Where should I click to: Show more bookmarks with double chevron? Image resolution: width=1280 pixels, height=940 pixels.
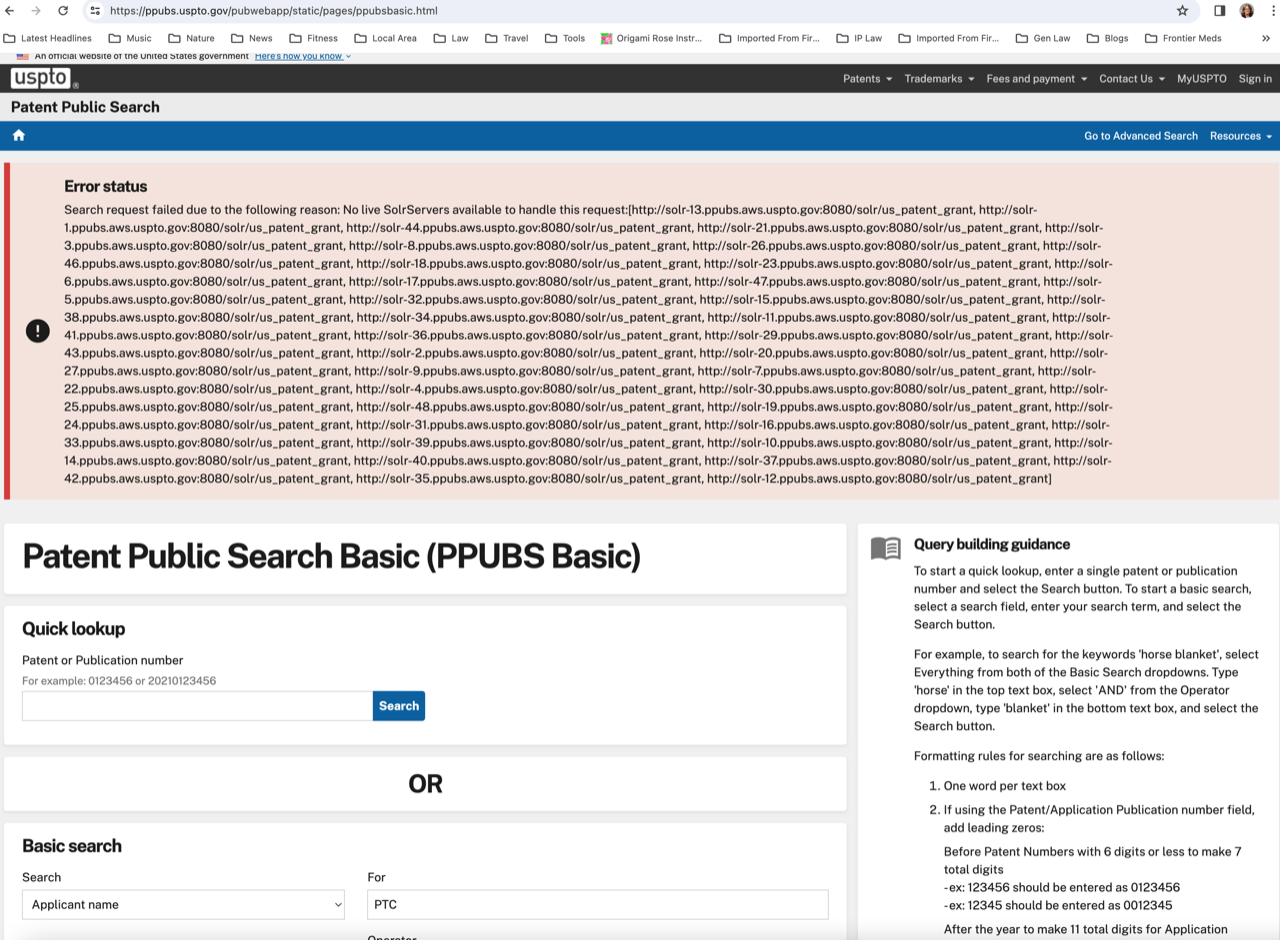coord(1266,38)
